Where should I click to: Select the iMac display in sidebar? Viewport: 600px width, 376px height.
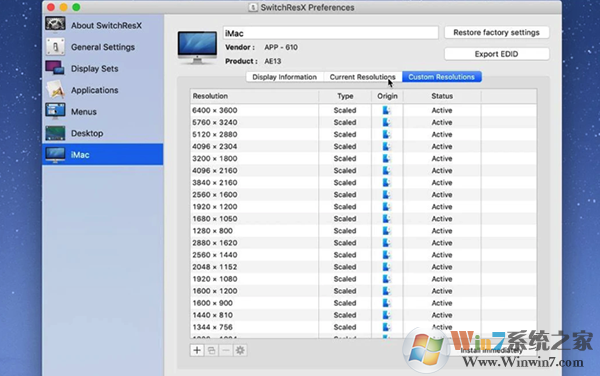point(103,155)
